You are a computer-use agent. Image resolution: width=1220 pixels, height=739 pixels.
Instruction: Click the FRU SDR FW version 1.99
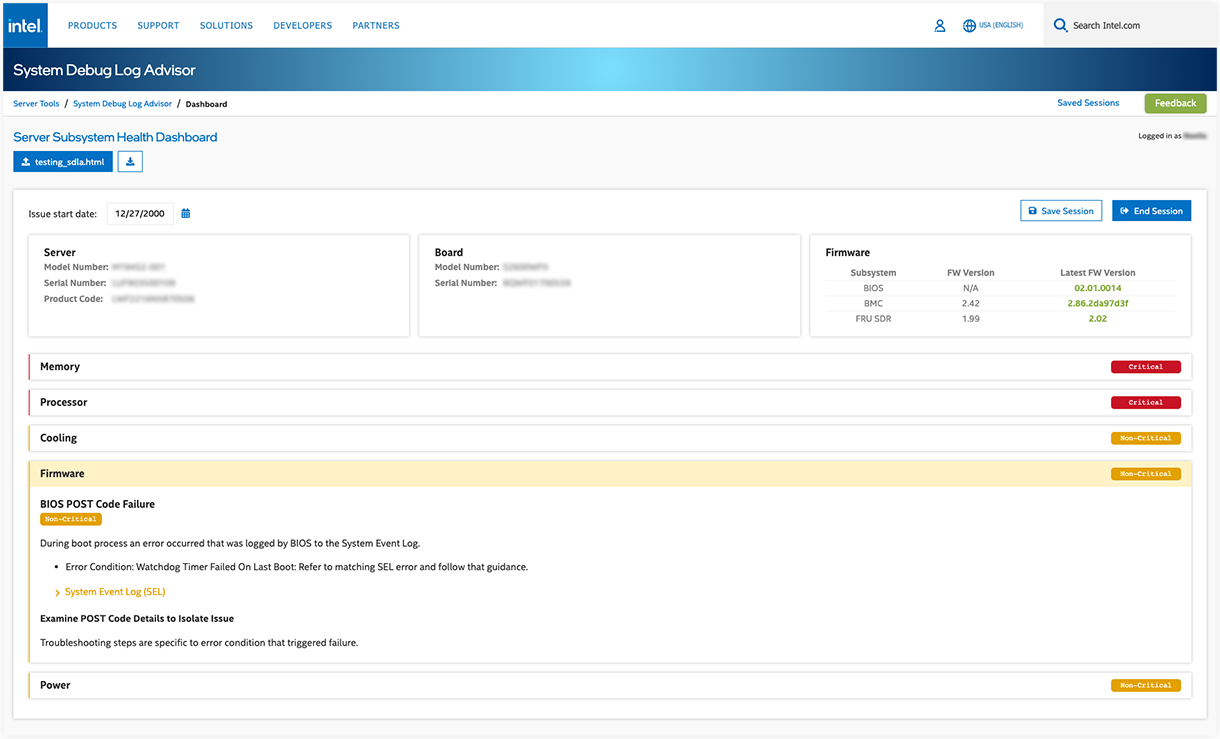coord(970,319)
